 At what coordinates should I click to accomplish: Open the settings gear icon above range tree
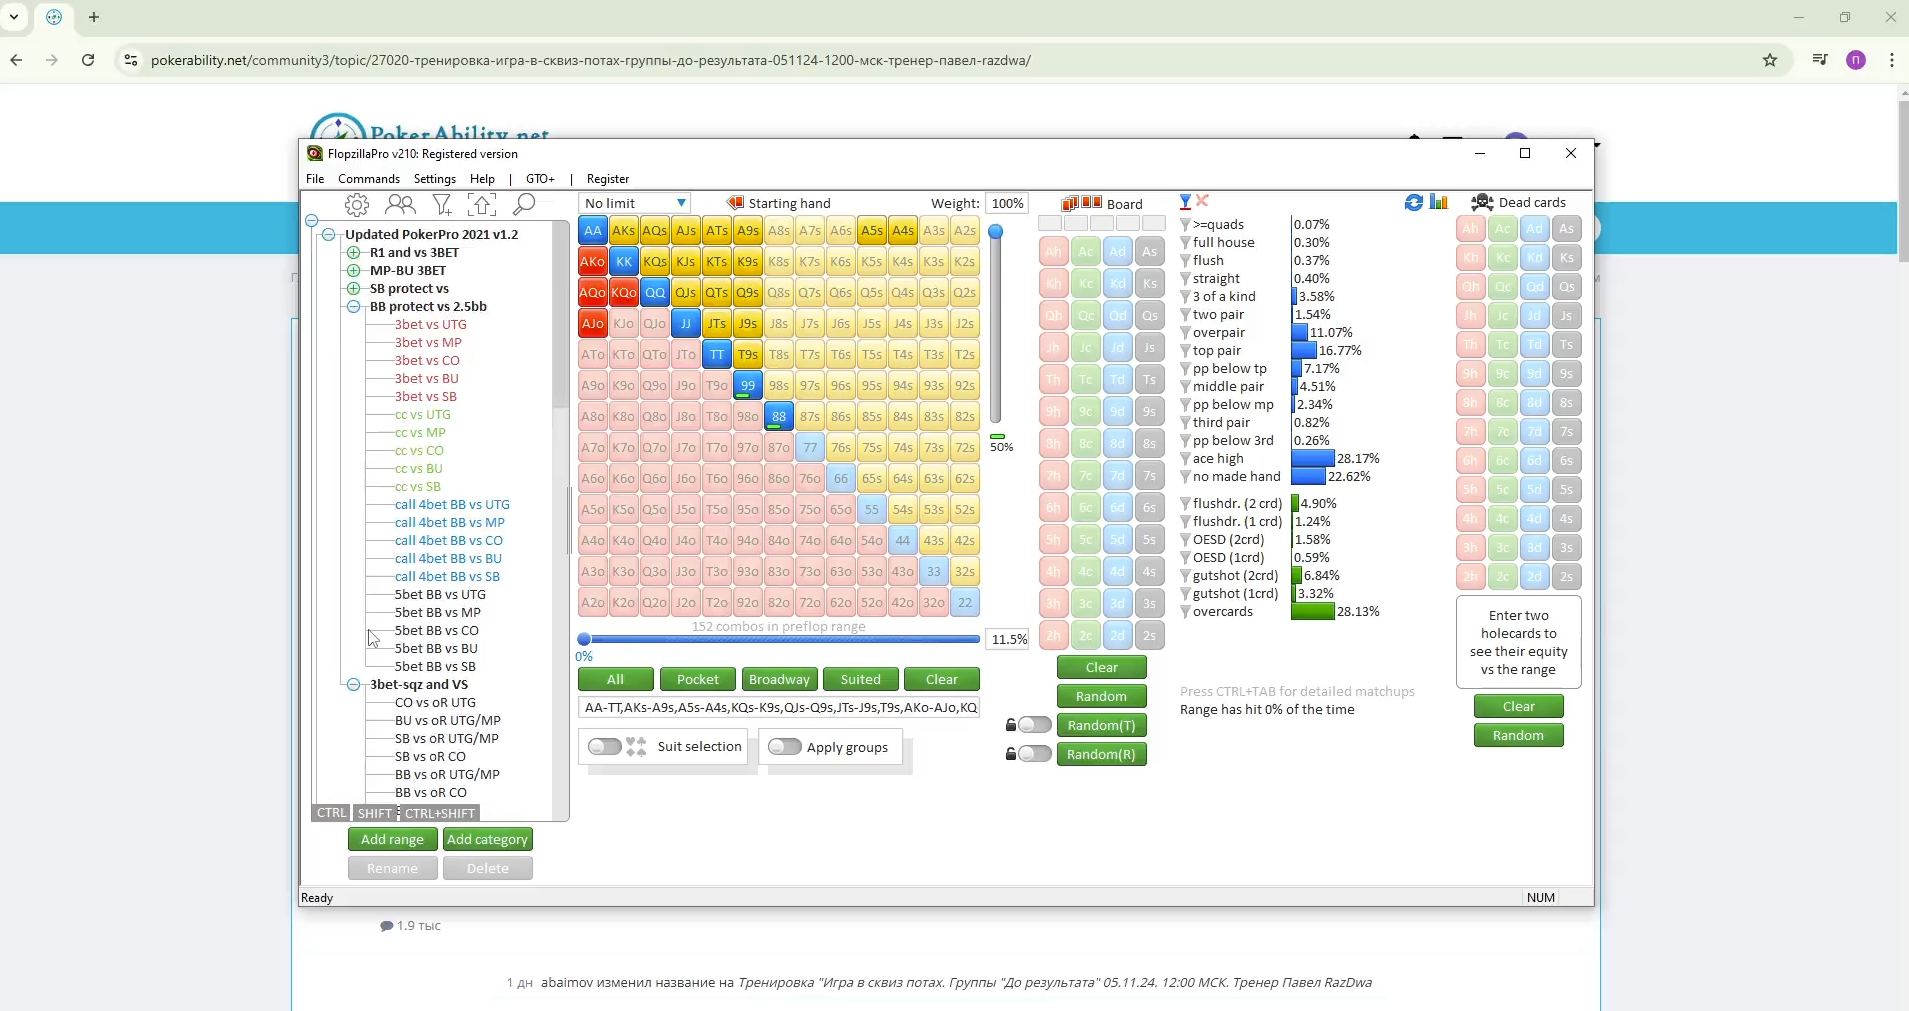pos(357,205)
